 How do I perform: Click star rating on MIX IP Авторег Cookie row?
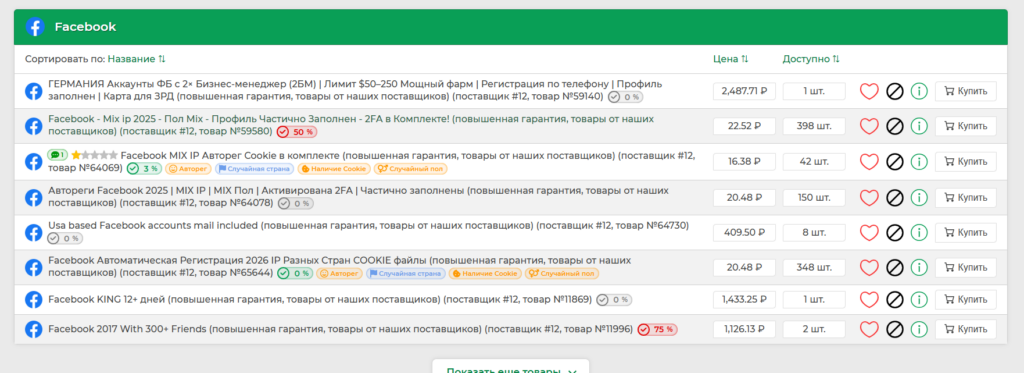95,155
